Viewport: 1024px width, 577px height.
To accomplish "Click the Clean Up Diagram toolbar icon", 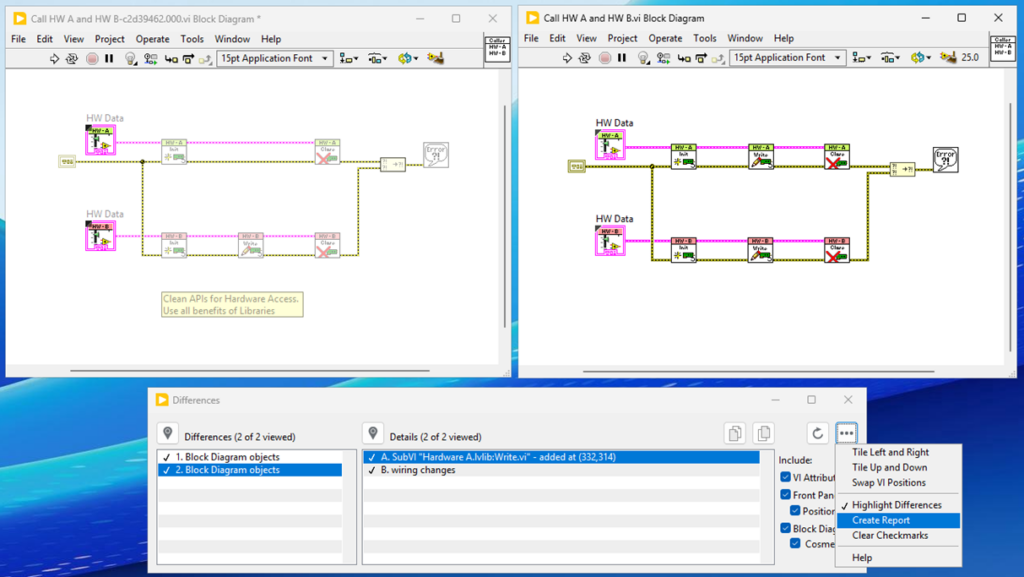I will click(436, 57).
